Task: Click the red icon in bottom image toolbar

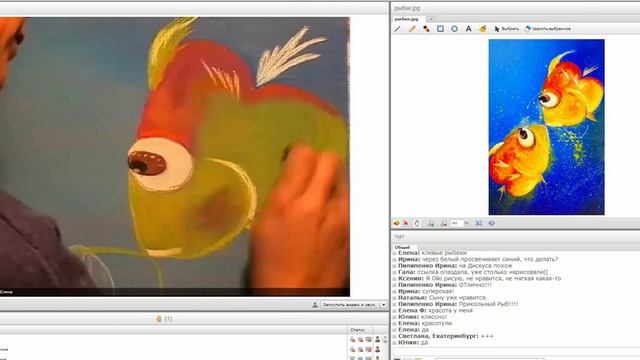Action: coord(406,223)
